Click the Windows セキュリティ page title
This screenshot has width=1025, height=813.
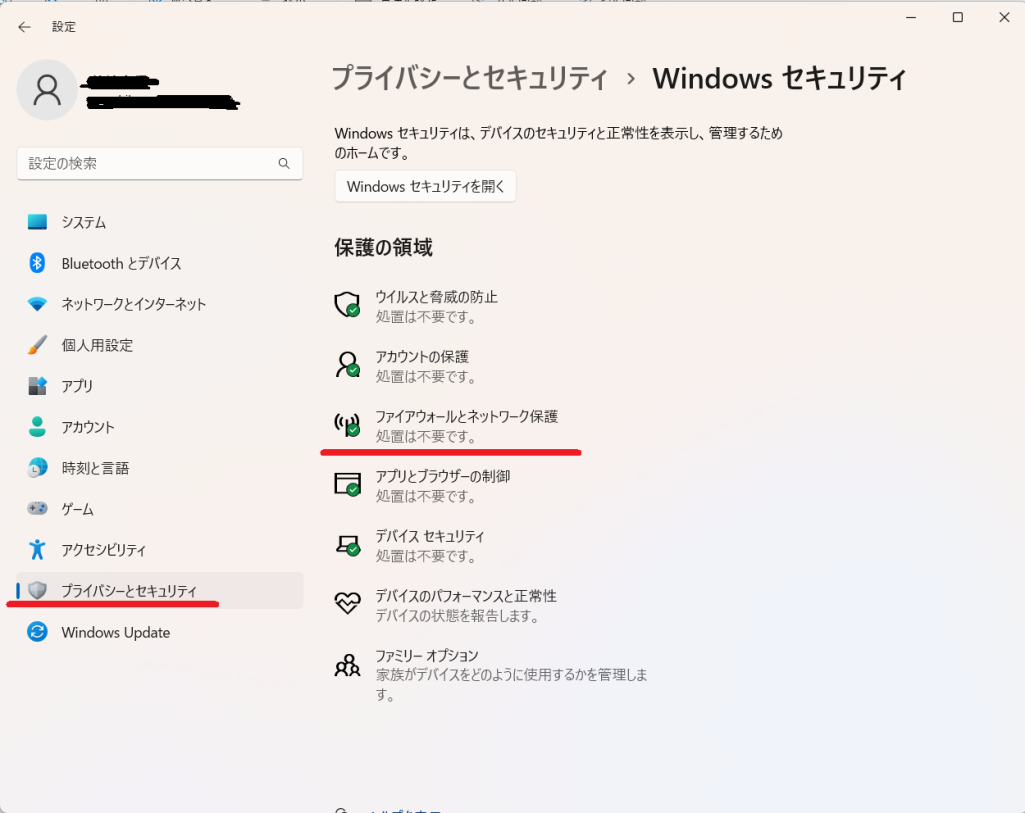click(x=779, y=78)
